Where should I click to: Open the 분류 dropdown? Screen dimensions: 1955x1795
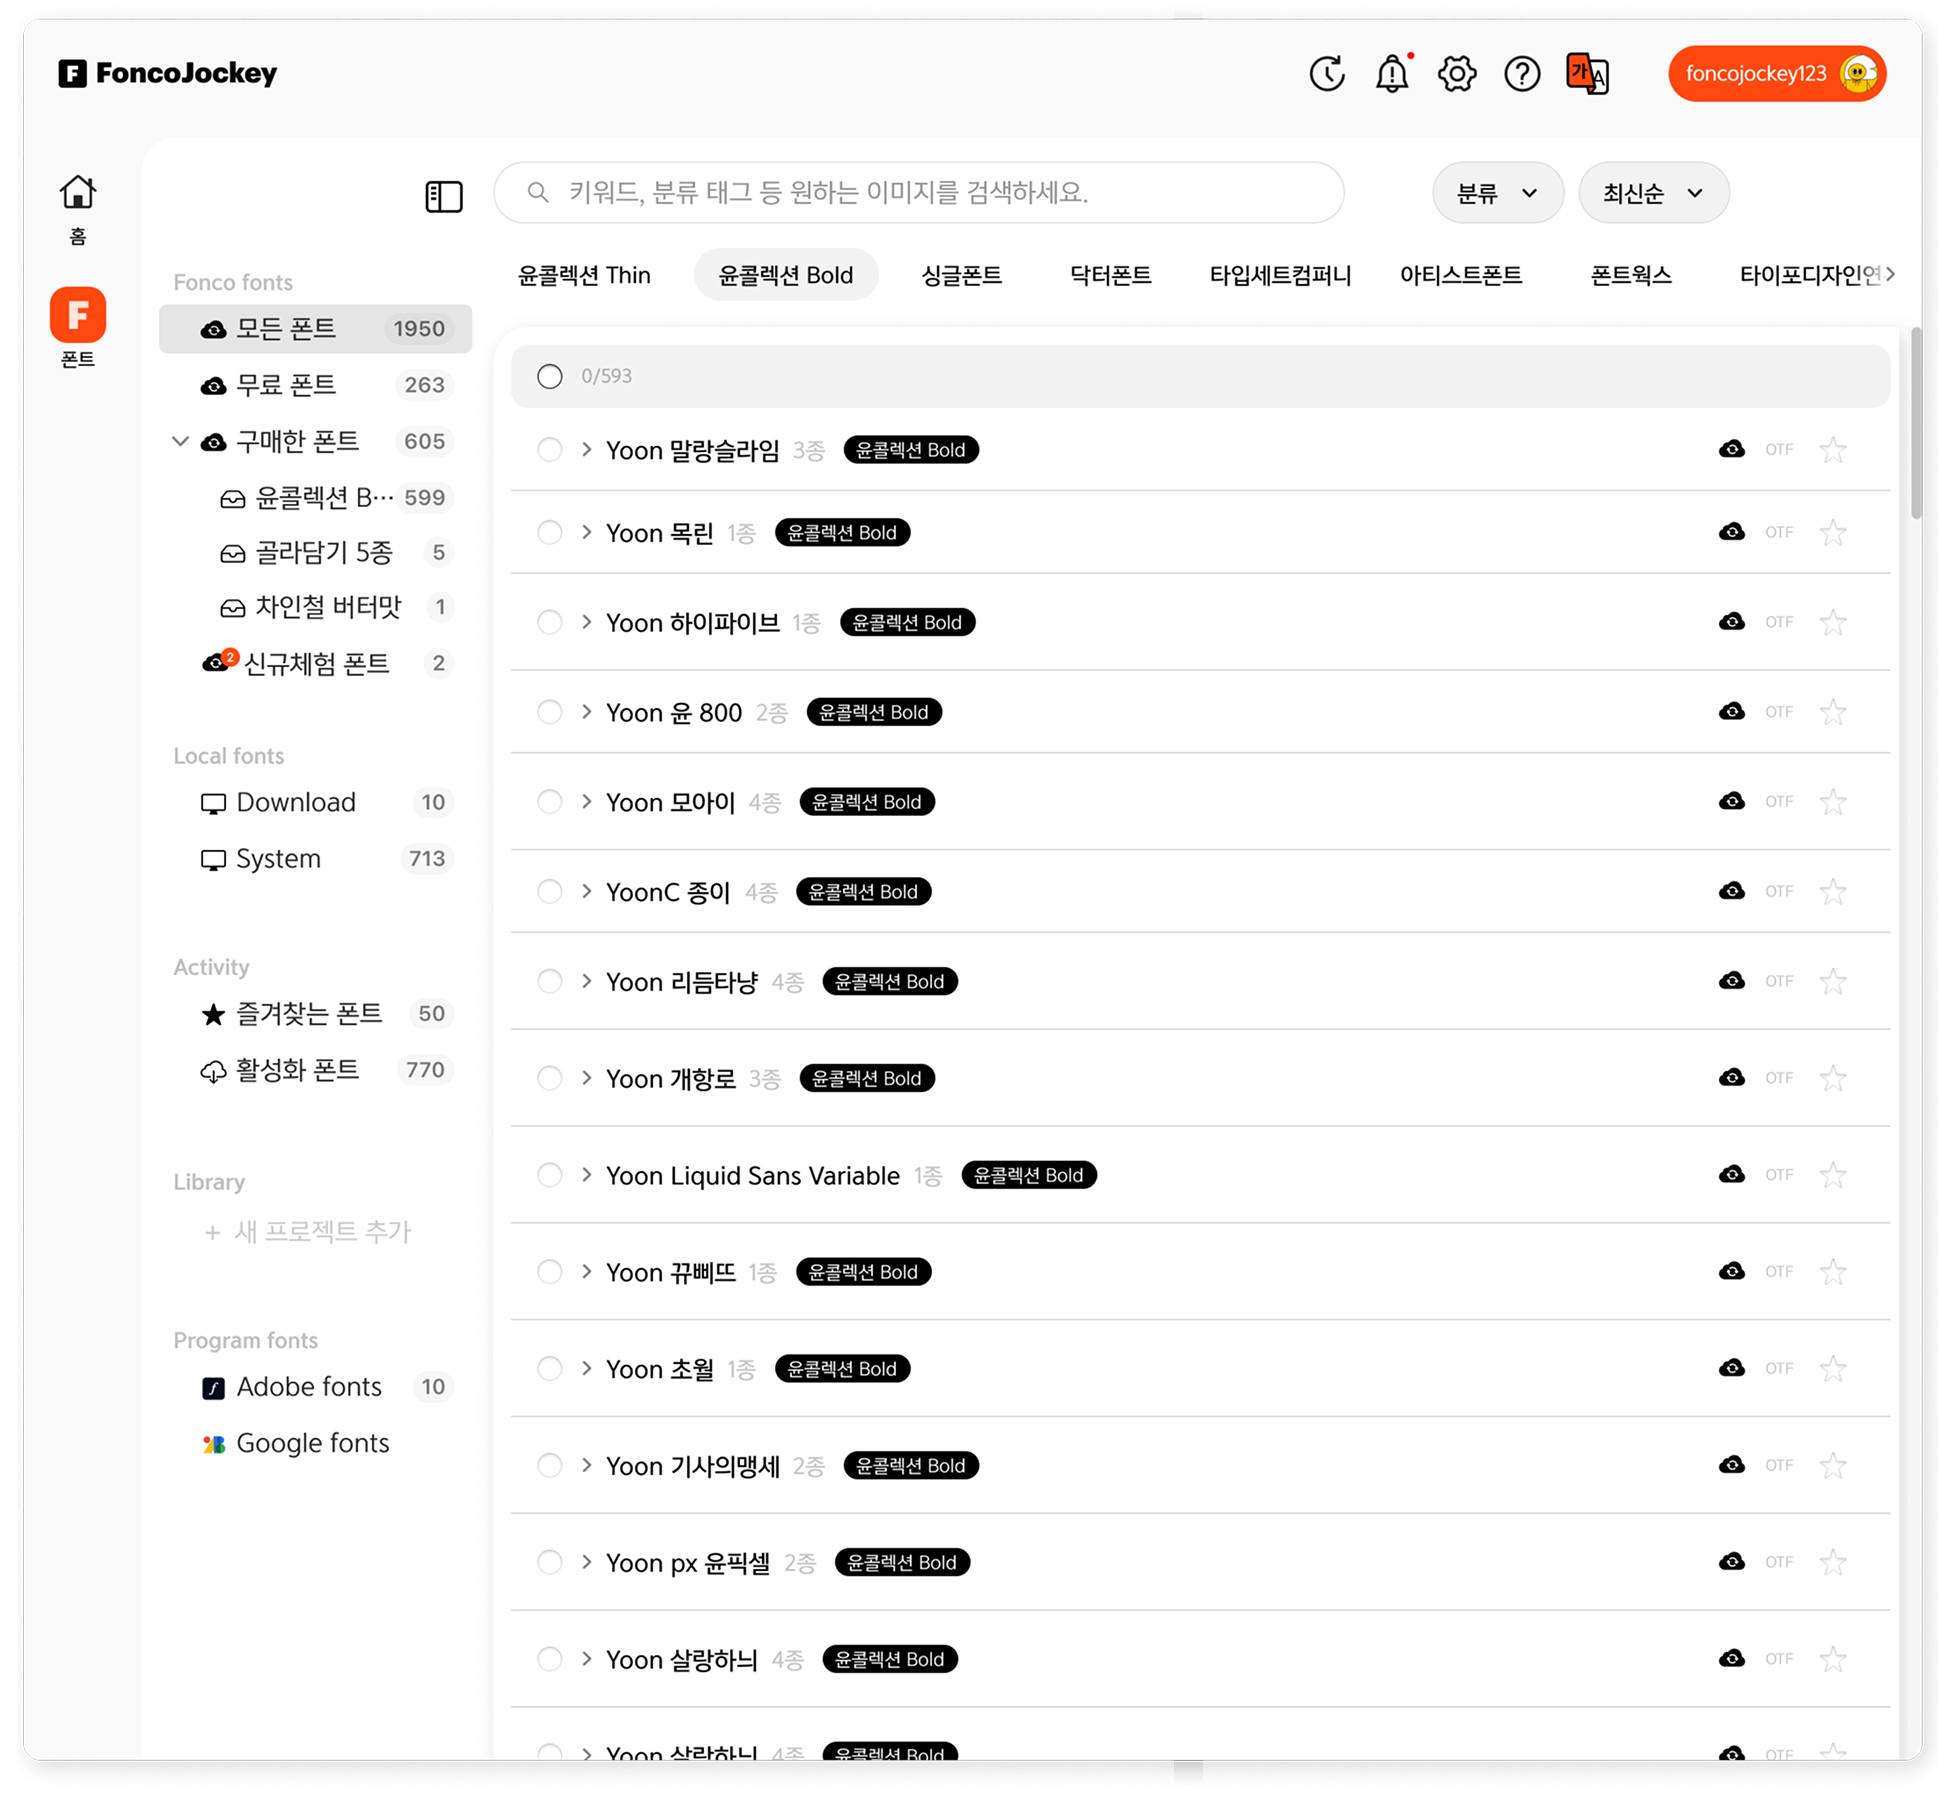(1497, 193)
